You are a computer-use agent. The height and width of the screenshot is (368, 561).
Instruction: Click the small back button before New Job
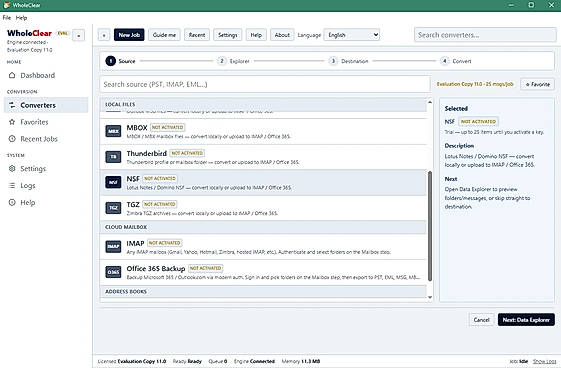(104, 35)
